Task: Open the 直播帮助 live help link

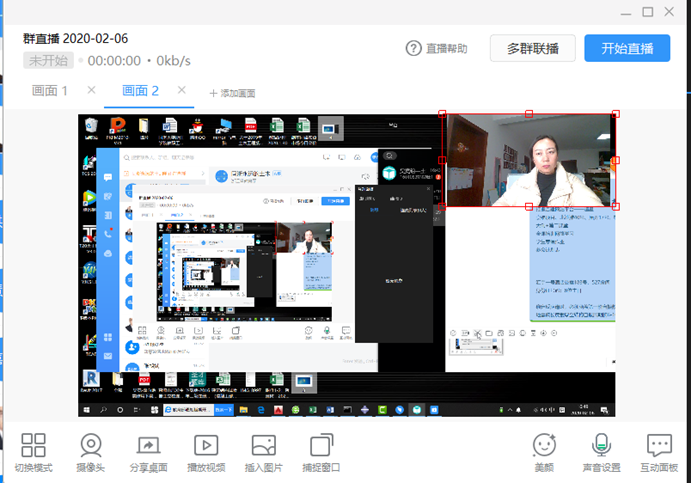Action: click(436, 48)
